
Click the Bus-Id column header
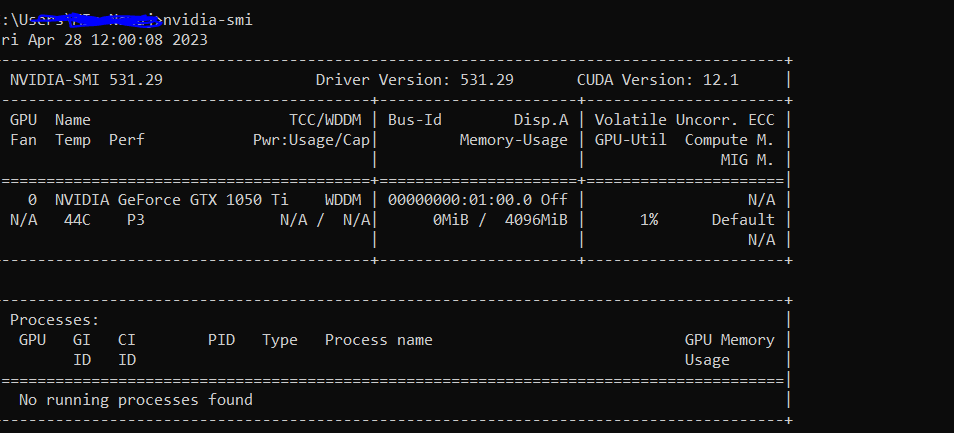pyautogui.click(x=414, y=120)
